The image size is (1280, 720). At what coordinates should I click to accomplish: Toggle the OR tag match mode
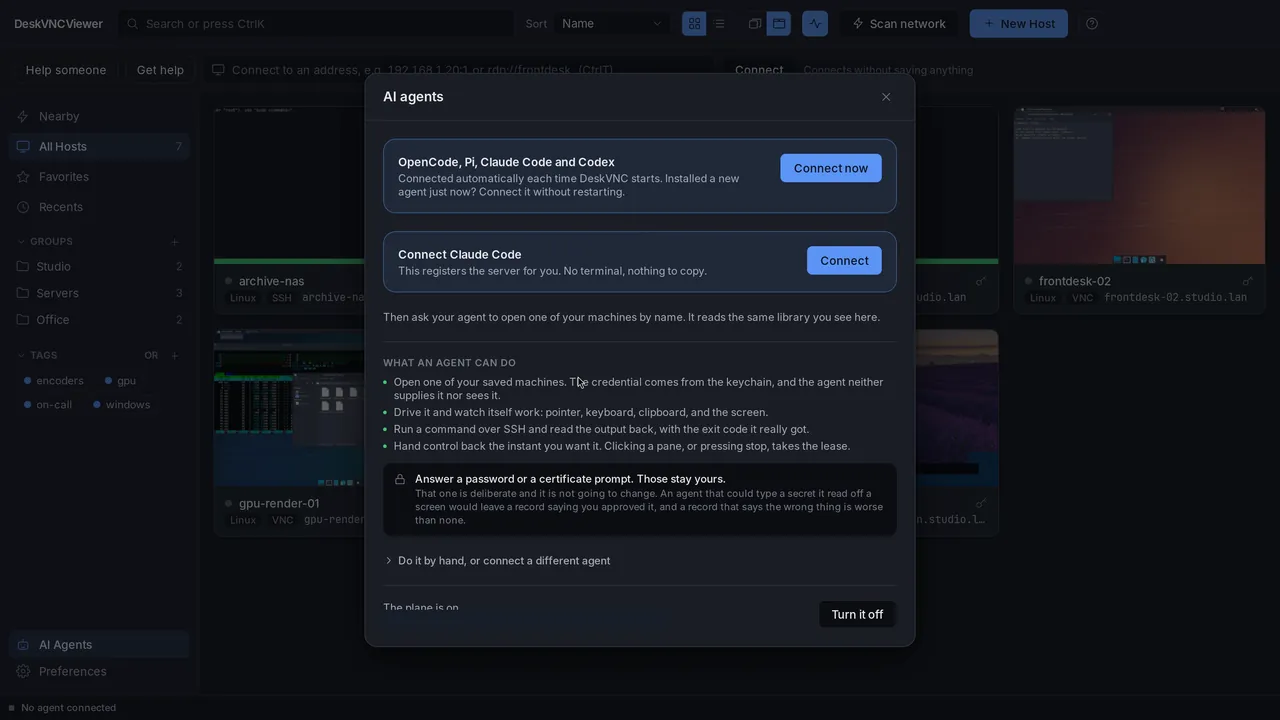(151, 355)
